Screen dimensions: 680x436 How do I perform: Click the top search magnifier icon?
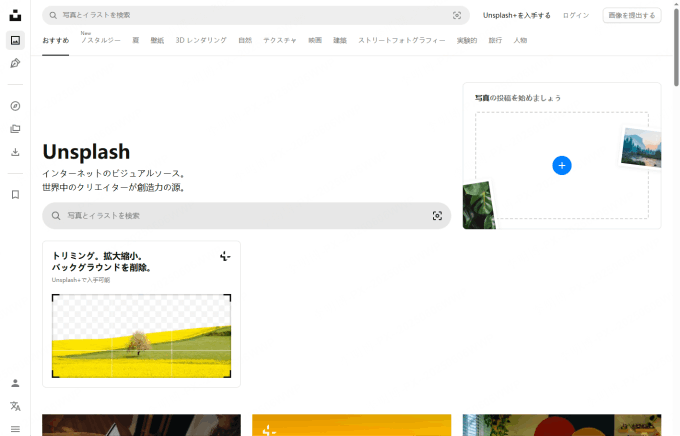click(x=53, y=15)
